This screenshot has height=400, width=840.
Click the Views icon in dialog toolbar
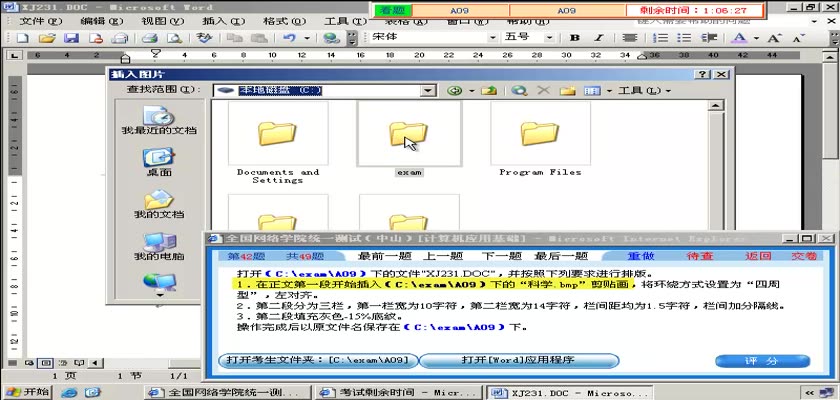coord(592,90)
